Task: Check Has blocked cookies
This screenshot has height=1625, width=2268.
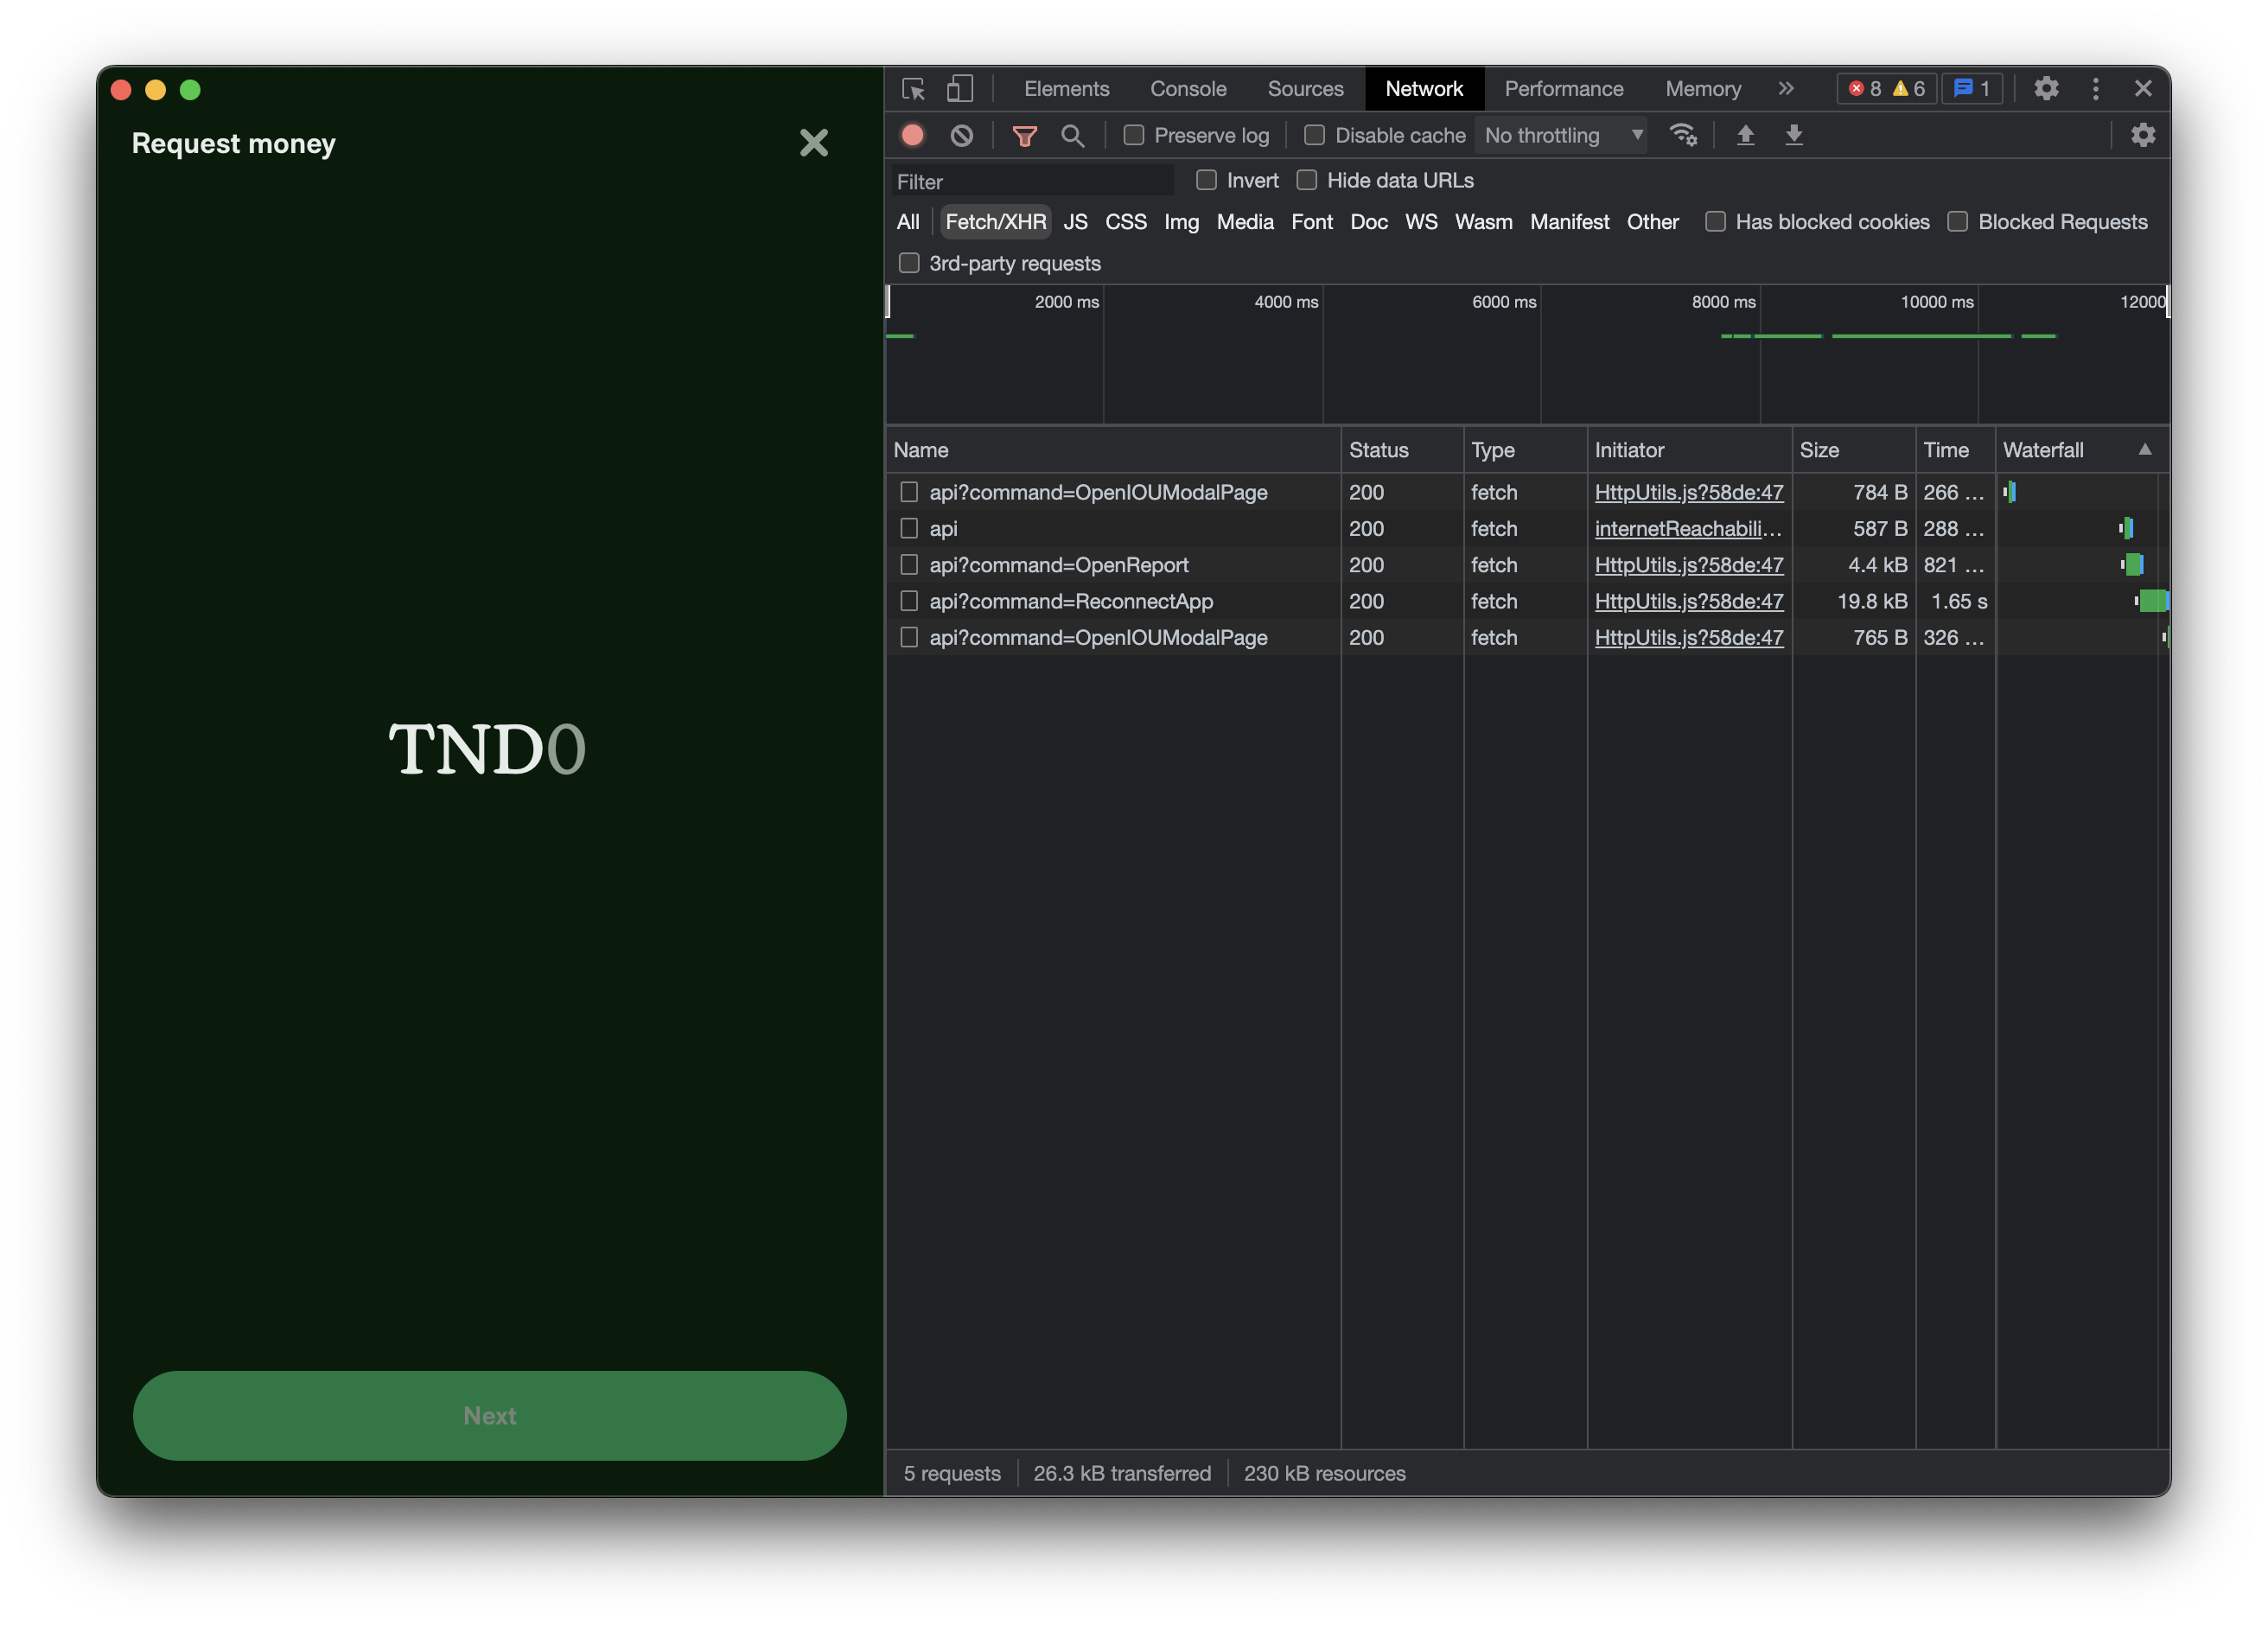Action: click(x=1715, y=222)
